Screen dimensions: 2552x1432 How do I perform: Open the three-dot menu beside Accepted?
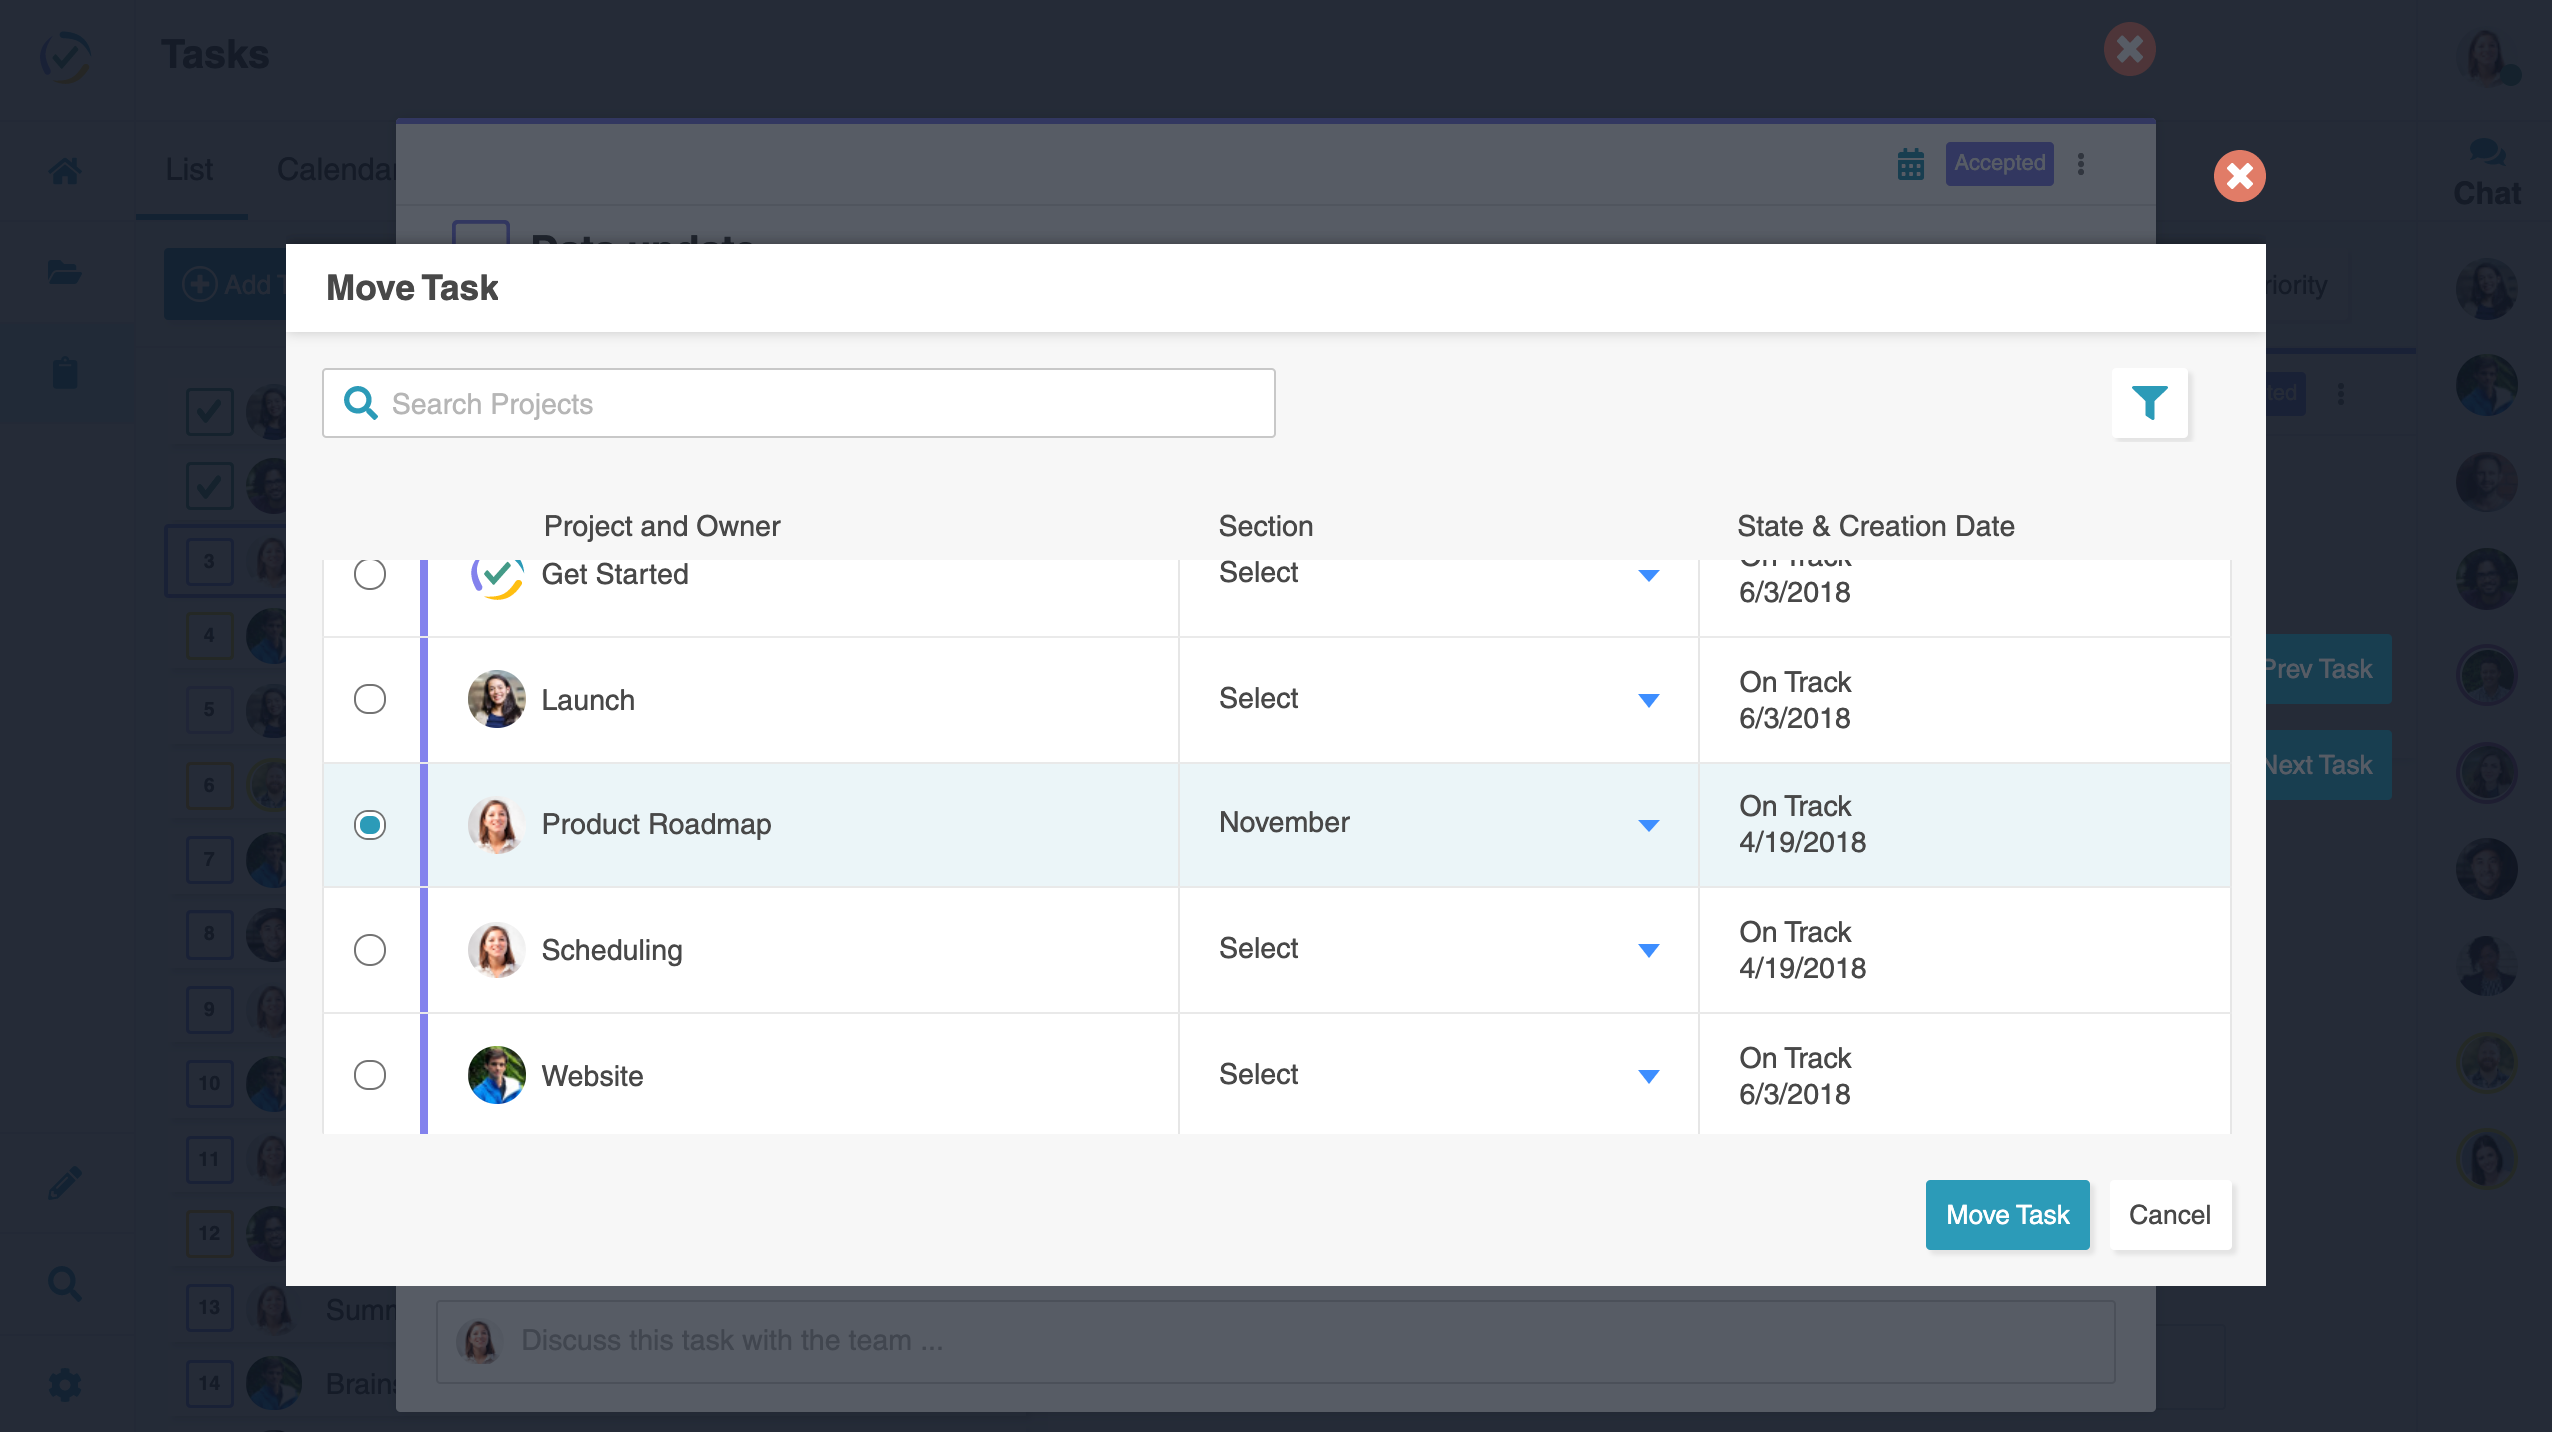2081,164
